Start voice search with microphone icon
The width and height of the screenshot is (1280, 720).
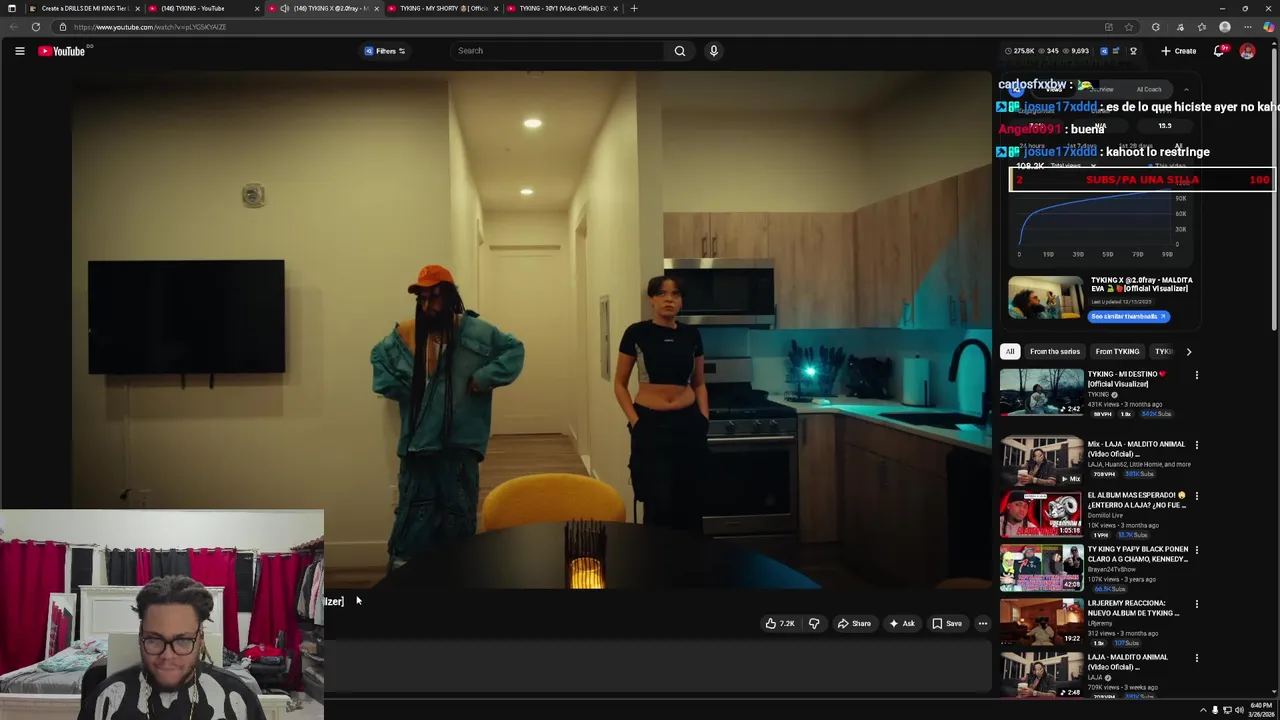pyautogui.click(x=713, y=51)
